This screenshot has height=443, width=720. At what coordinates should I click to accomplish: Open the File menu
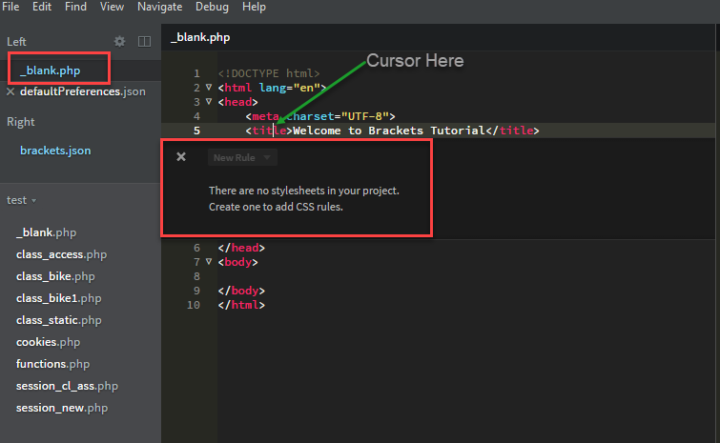[12, 7]
